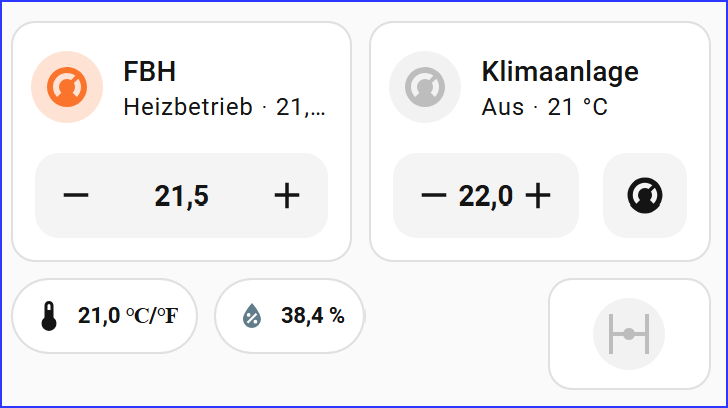Click the water drop humidity icon

(x=252, y=317)
